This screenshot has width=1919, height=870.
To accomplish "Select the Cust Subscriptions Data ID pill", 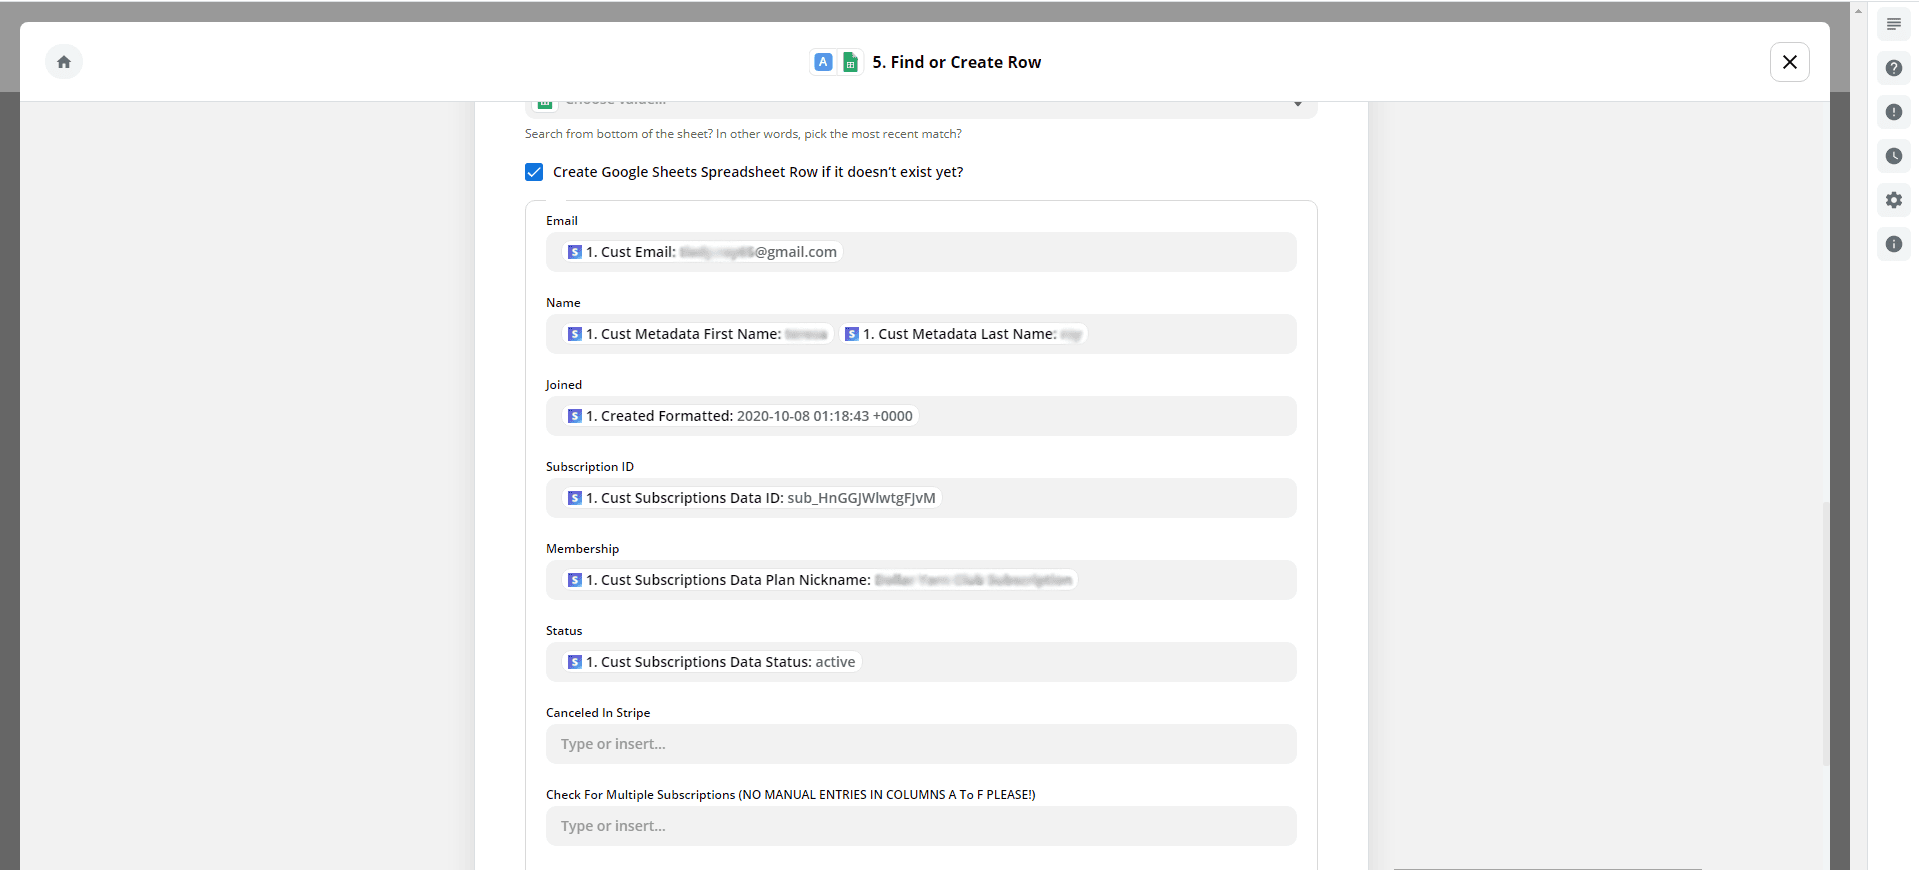I will 752,498.
